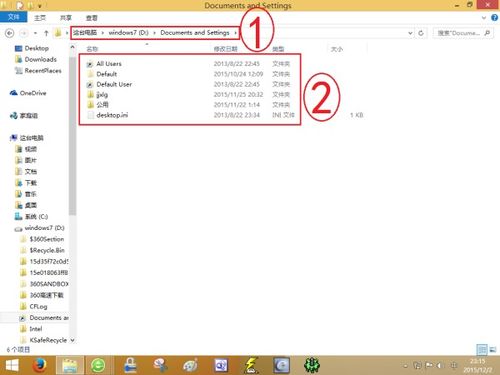Open the Help question mark icon
Viewport: 500px width, 375px height.
coord(495,18)
